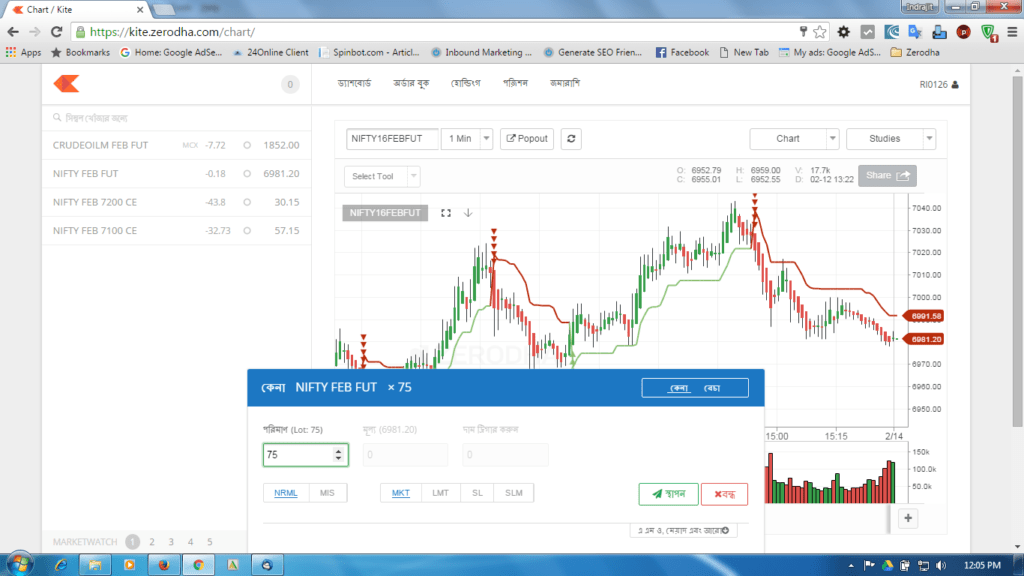Cancel the order with বন্ধ button
Viewport: 1024px width, 576px height.
(x=723, y=493)
